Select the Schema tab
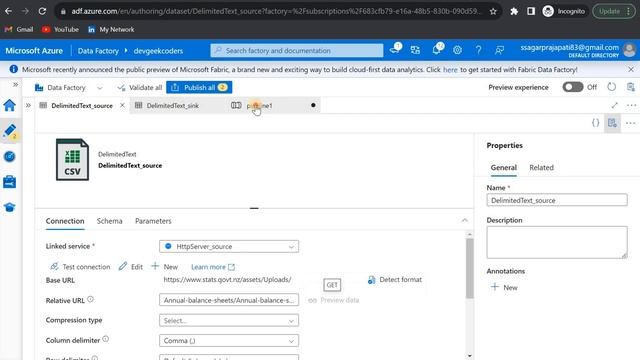 pos(109,221)
